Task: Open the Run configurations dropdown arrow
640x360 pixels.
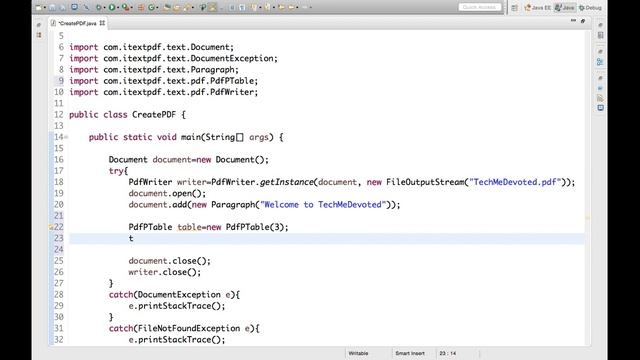Action: tap(118, 7)
